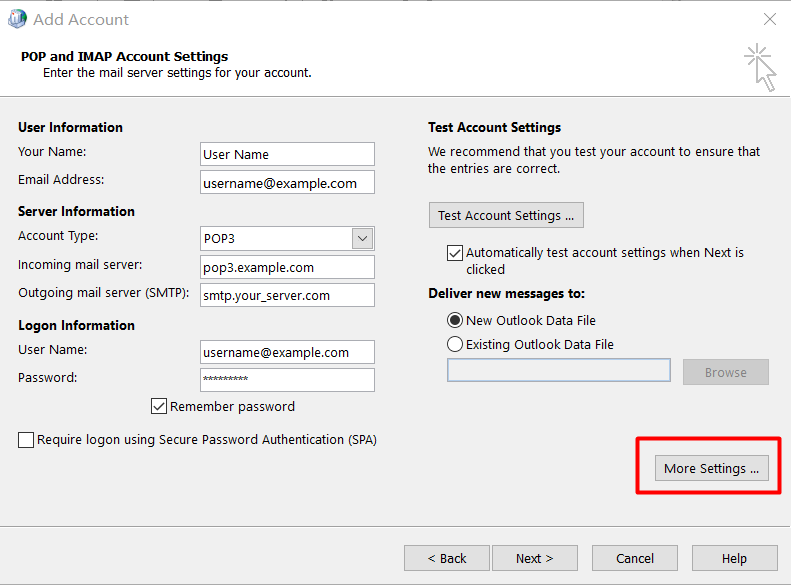Edit the Incoming mail server field
The width and height of the screenshot is (791, 585).
(x=287, y=268)
